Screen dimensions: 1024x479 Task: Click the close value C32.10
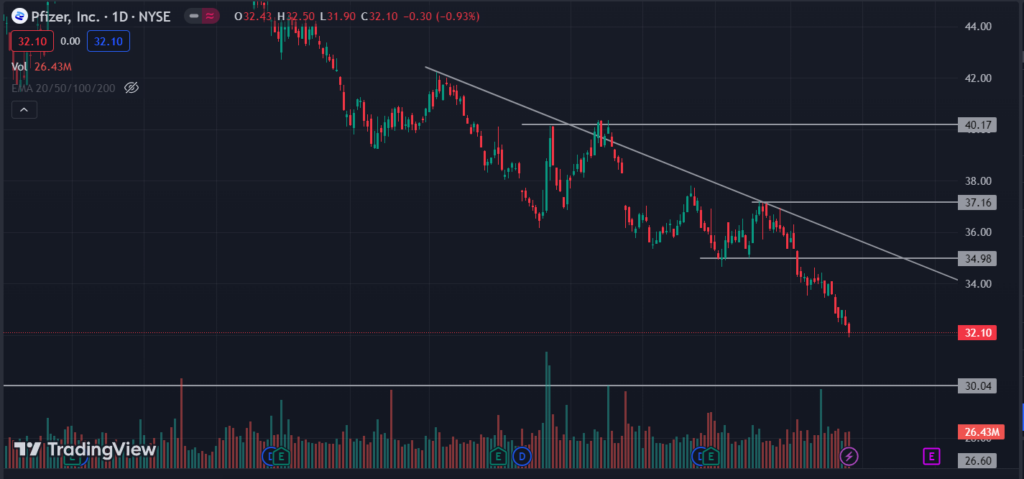377,16
